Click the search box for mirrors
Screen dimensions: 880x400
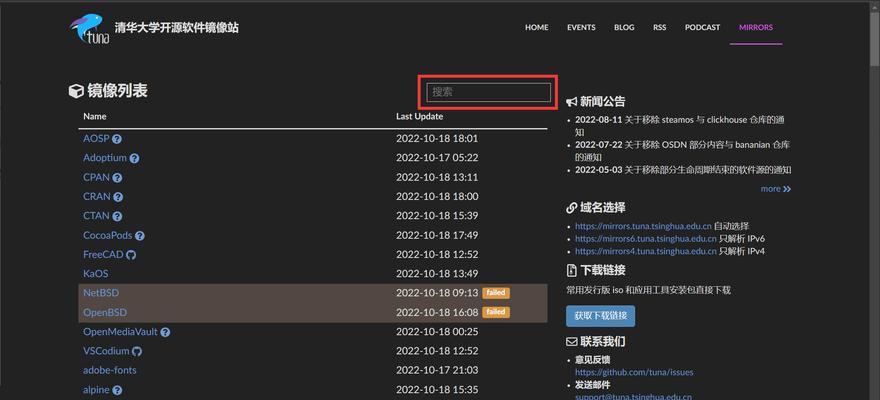(x=488, y=93)
